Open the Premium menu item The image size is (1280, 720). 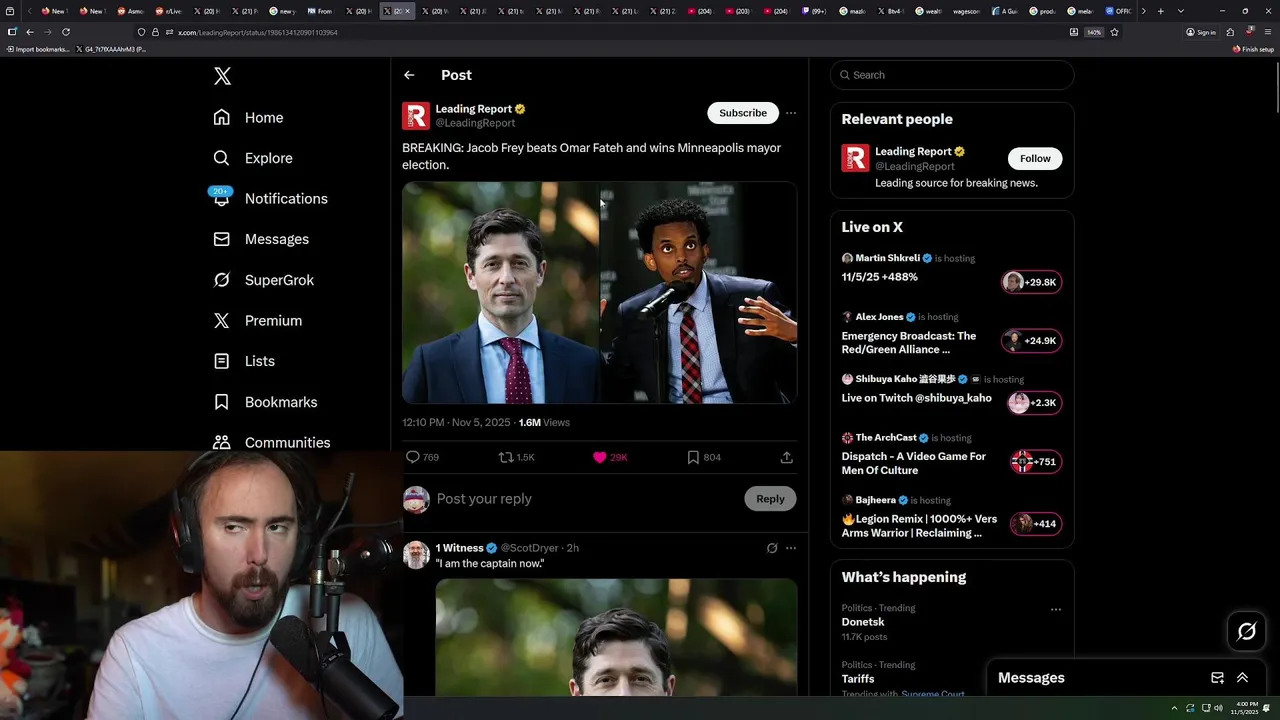coord(257,321)
